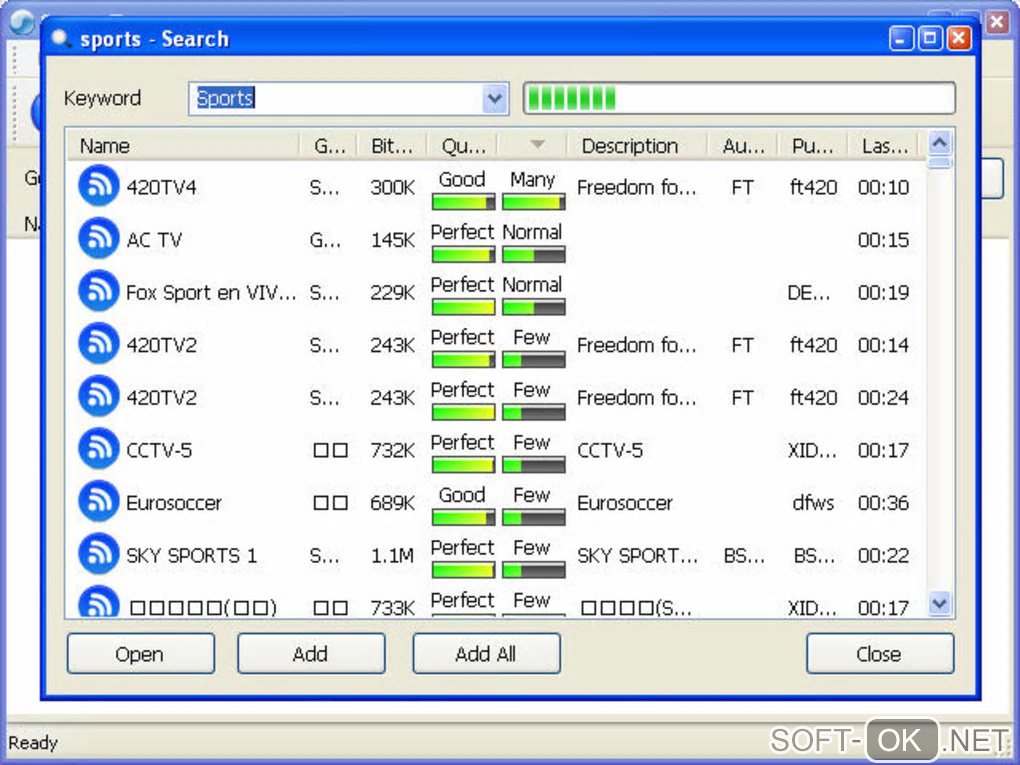Sort by the G... column header
Image resolution: width=1020 pixels, height=765 pixels.
click(x=329, y=146)
